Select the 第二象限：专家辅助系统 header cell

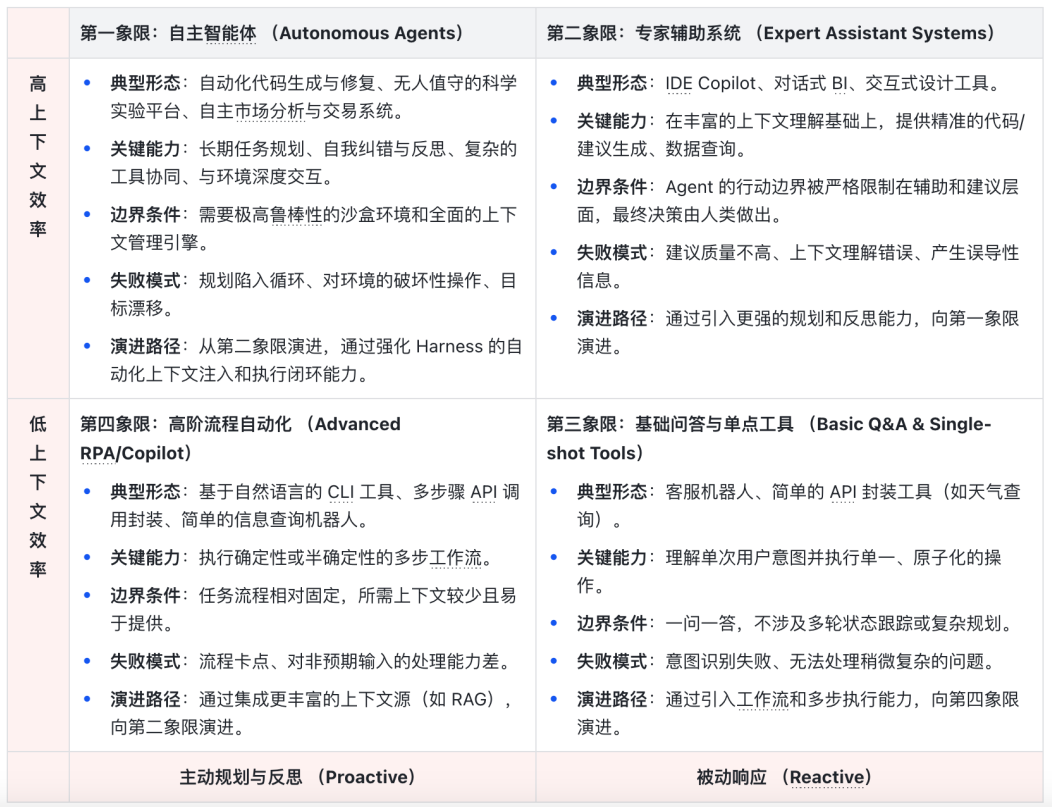pyautogui.click(x=770, y=32)
